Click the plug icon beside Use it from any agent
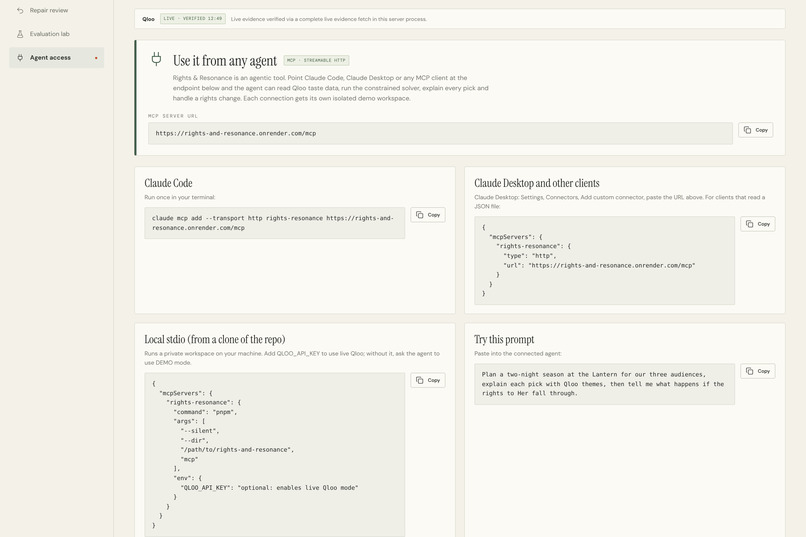This screenshot has width=806, height=537. (156, 59)
